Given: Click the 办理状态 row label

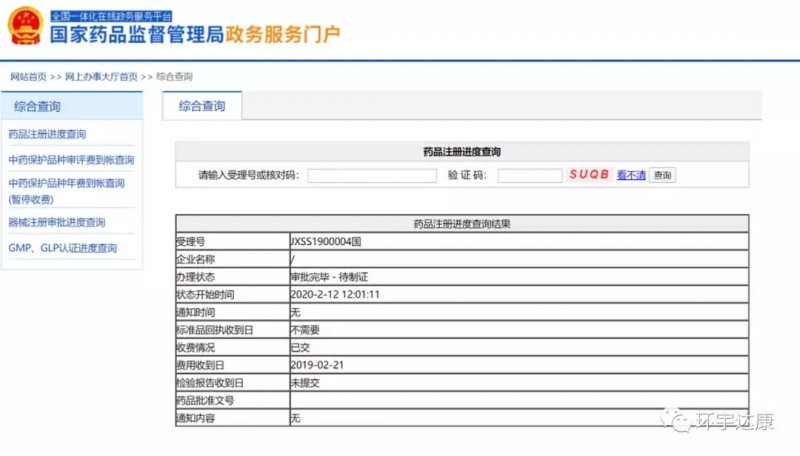Looking at the screenshot, I should 195,277.
